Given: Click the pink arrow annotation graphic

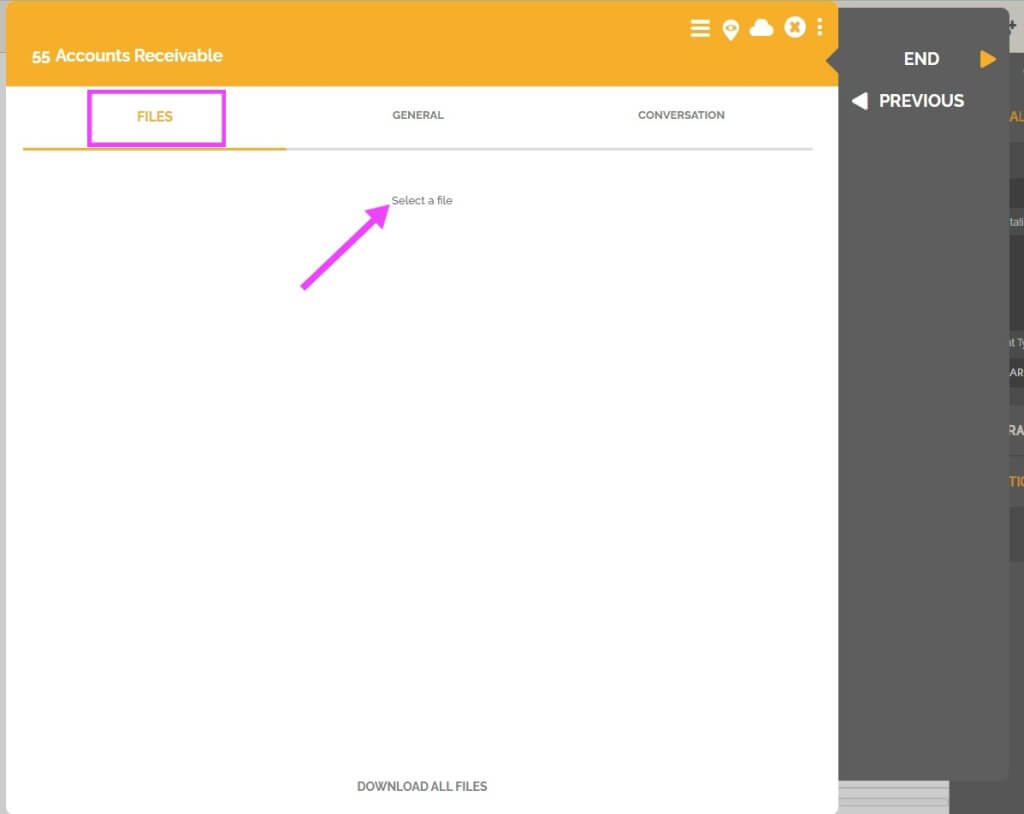Looking at the screenshot, I should (x=345, y=245).
